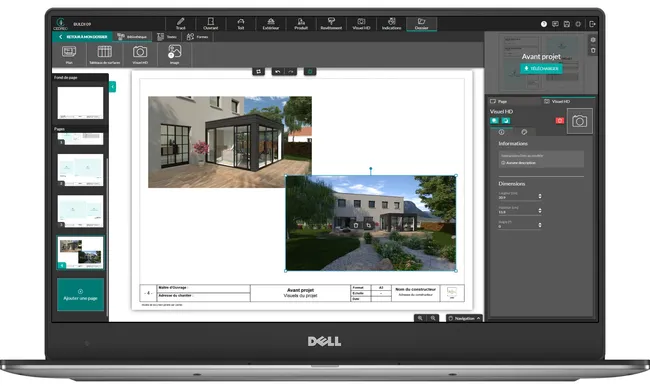The height and width of the screenshot is (389, 650).
Task: Adjust the Largeur dimension stepper
Action: pos(540,196)
